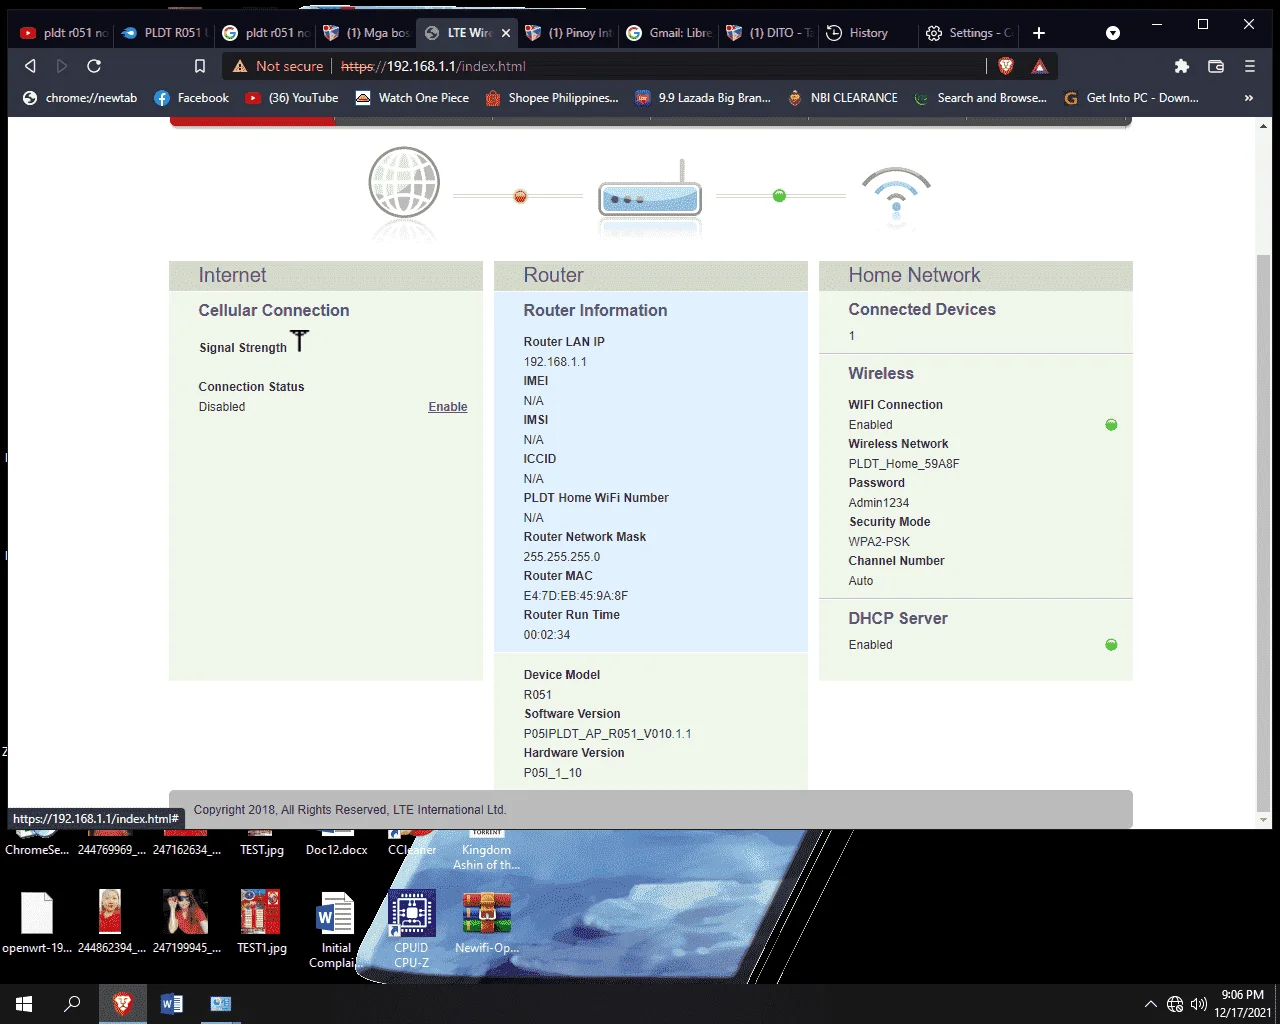
Task: Click Brave browser taskbar icon
Action: (x=123, y=1004)
